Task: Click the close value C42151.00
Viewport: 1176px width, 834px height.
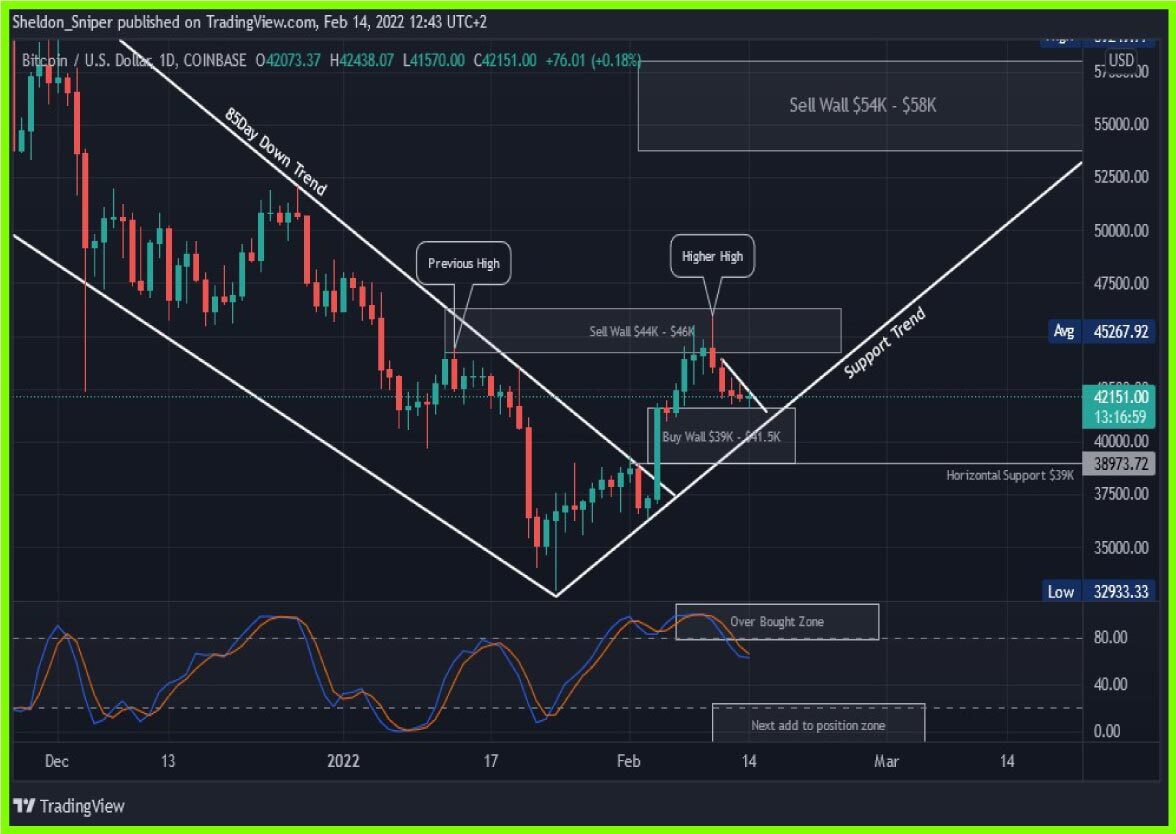Action: 505,60
